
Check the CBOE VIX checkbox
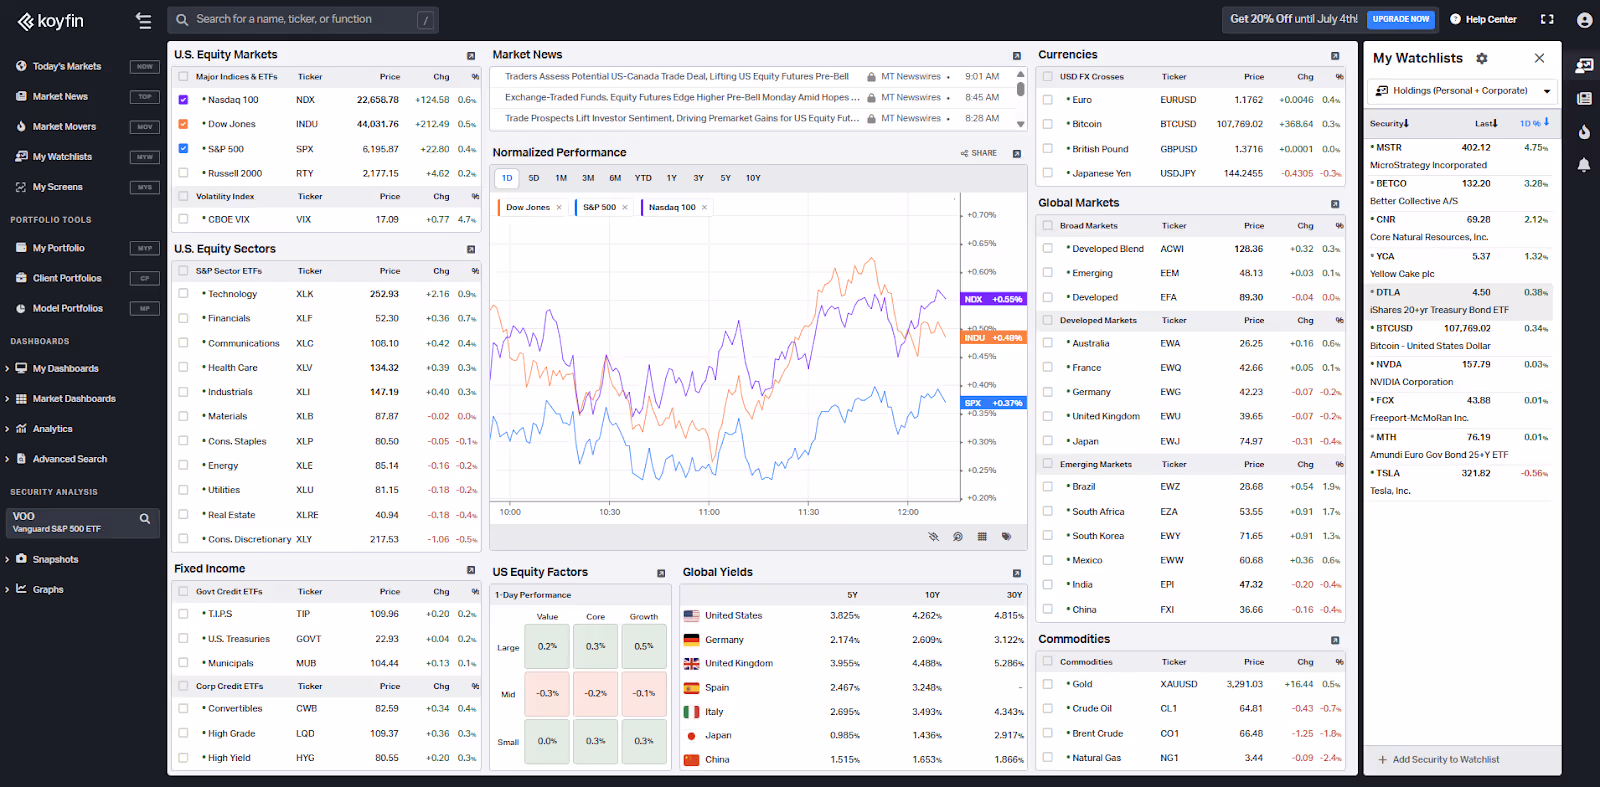(x=183, y=219)
